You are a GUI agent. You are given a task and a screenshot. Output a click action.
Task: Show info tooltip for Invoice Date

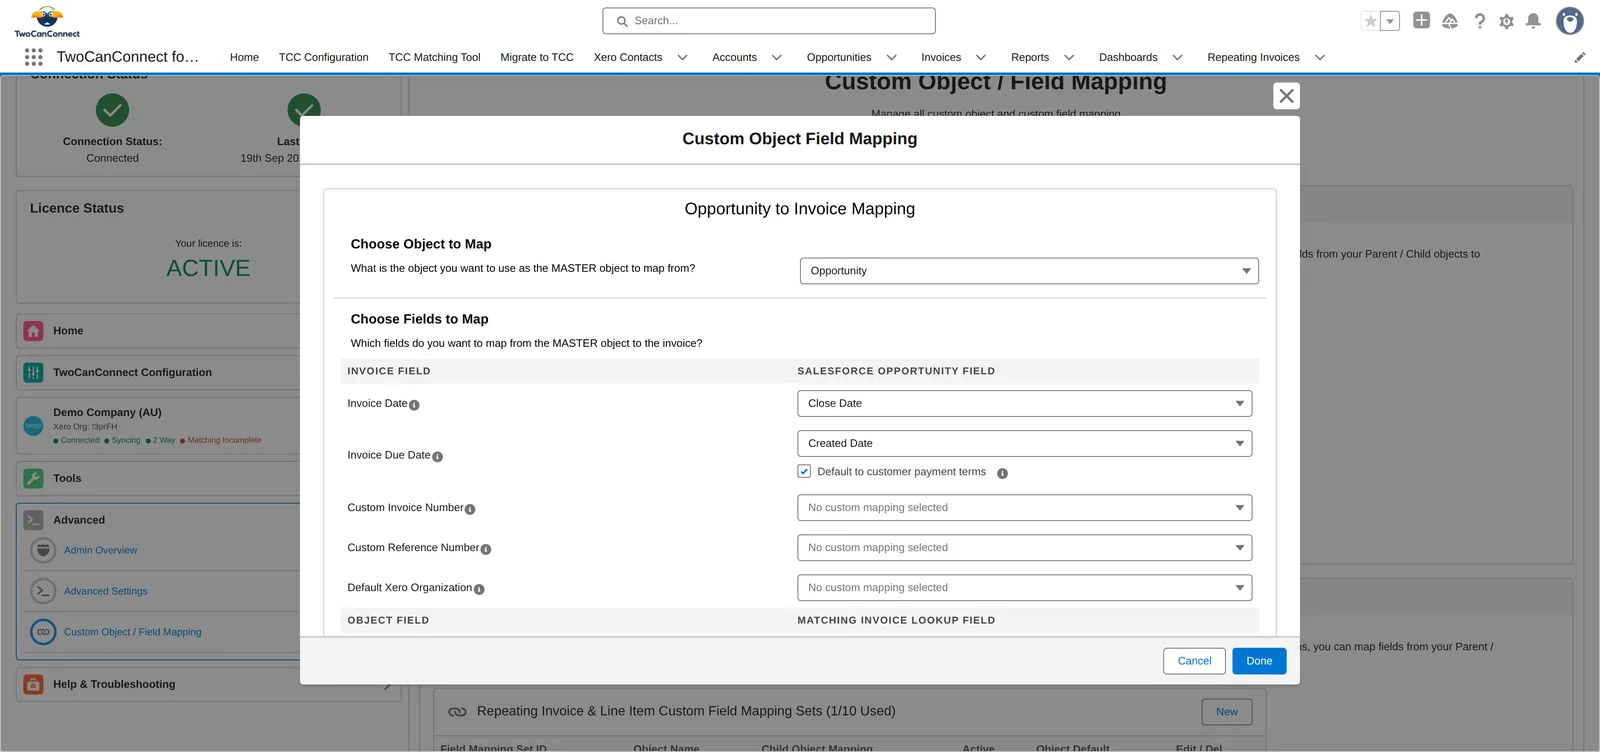pyautogui.click(x=414, y=405)
